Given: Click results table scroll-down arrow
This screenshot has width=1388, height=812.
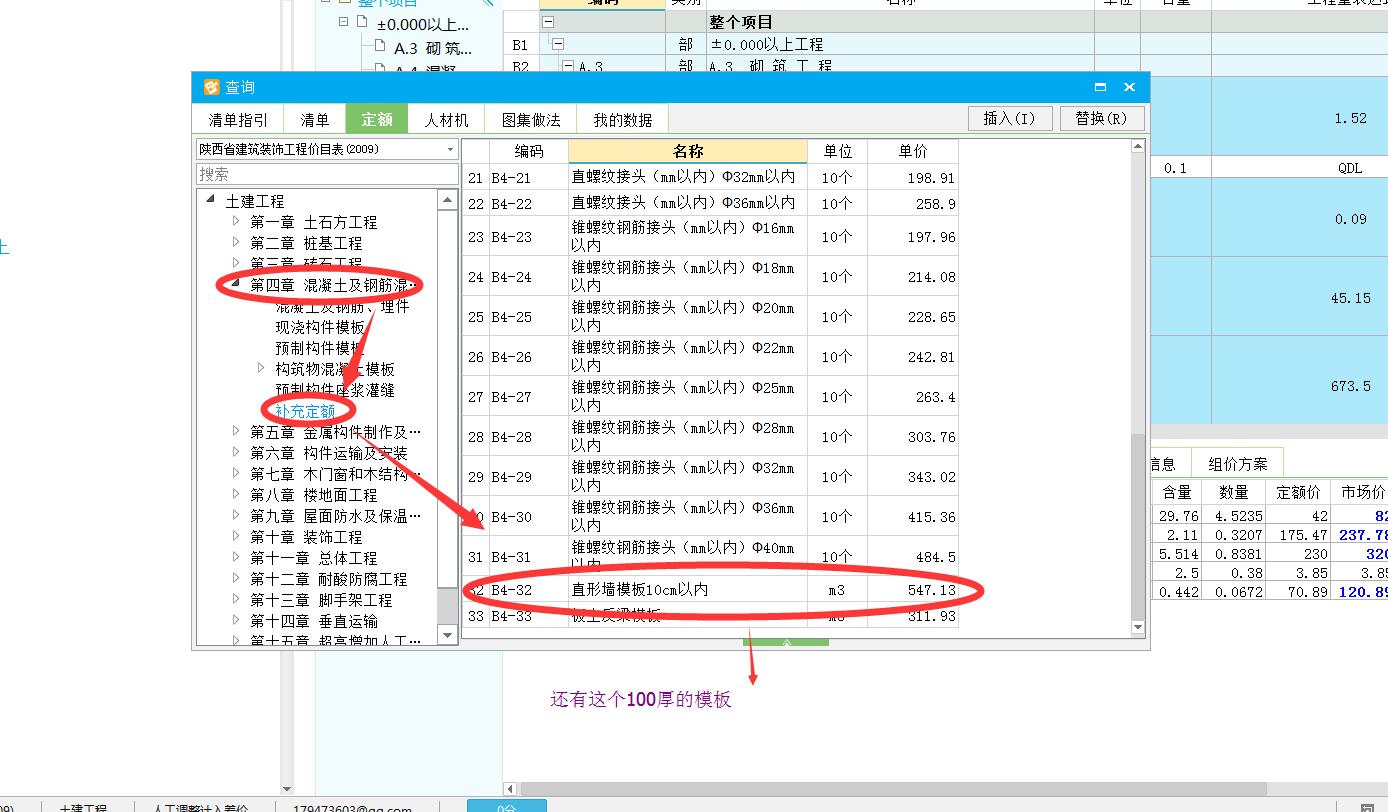Looking at the screenshot, I should pos(1137,627).
